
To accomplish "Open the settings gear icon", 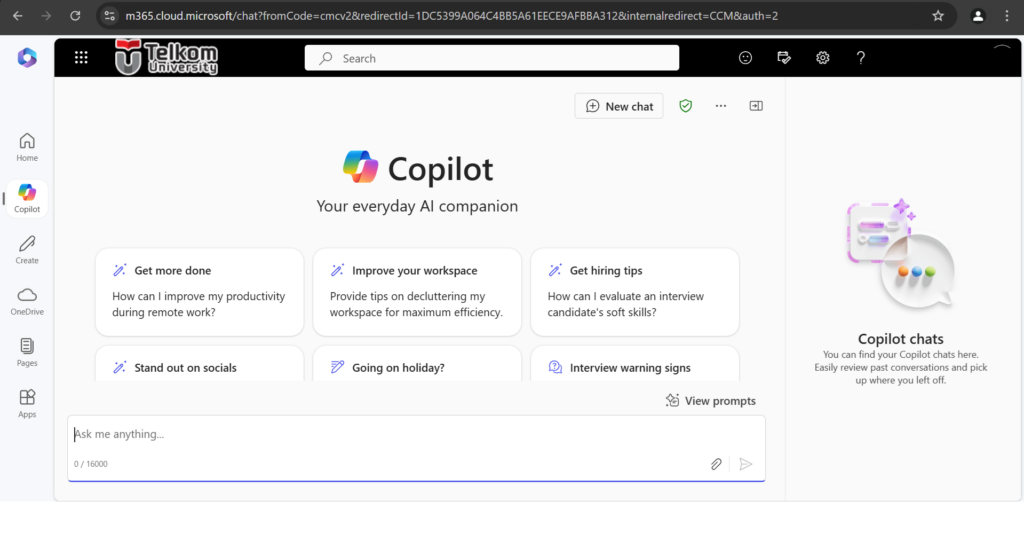I will point(822,58).
